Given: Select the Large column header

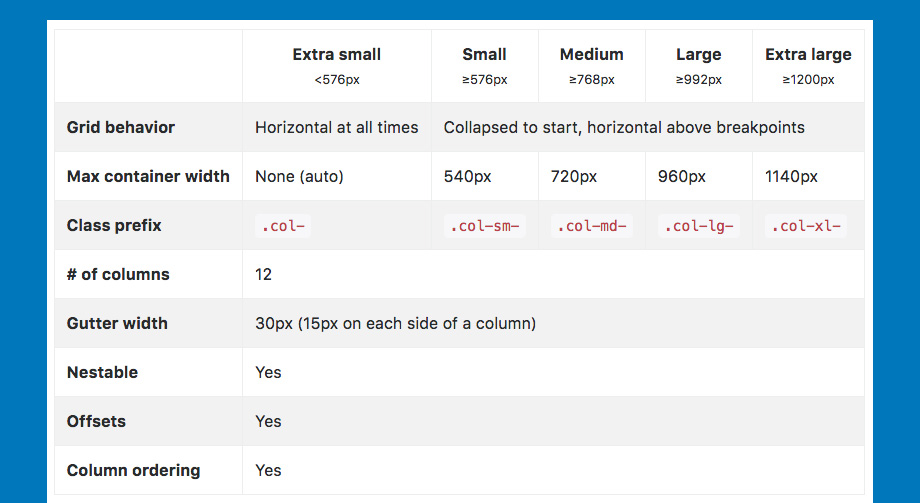Looking at the screenshot, I should (x=698, y=66).
